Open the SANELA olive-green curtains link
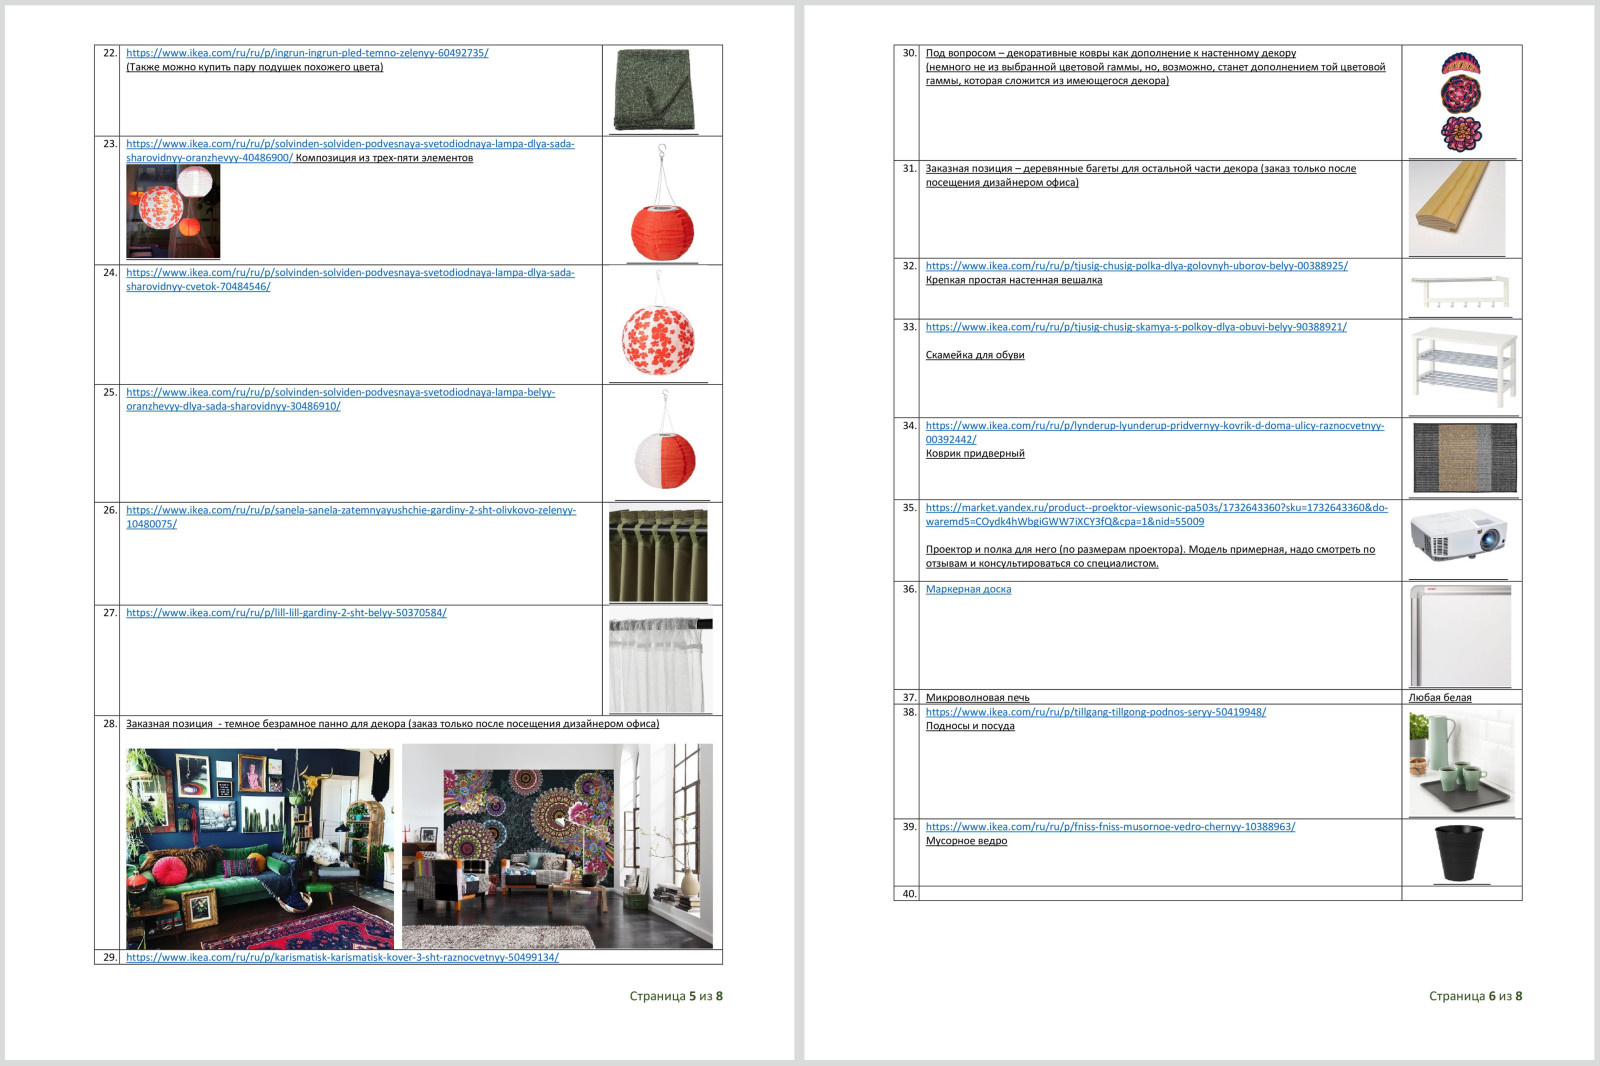The height and width of the screenshot is (1066, 1600). point(350,510)
